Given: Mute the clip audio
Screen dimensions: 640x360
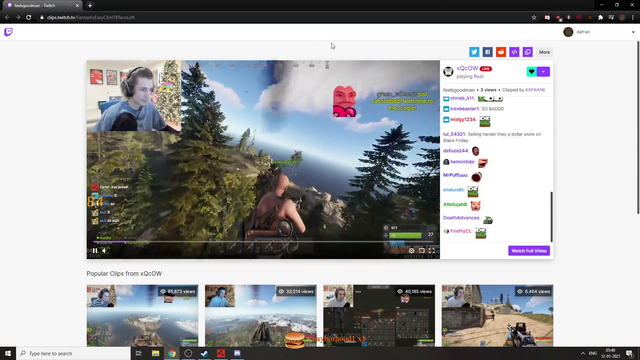Looking at the screenshot, I should 104,251.
